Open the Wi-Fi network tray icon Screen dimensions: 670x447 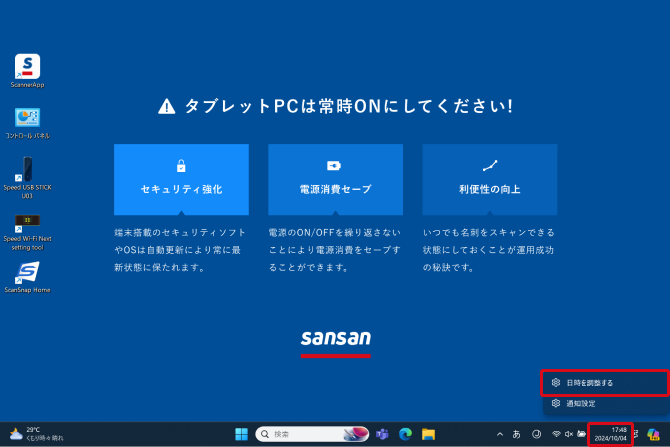(x=556, y=434)
